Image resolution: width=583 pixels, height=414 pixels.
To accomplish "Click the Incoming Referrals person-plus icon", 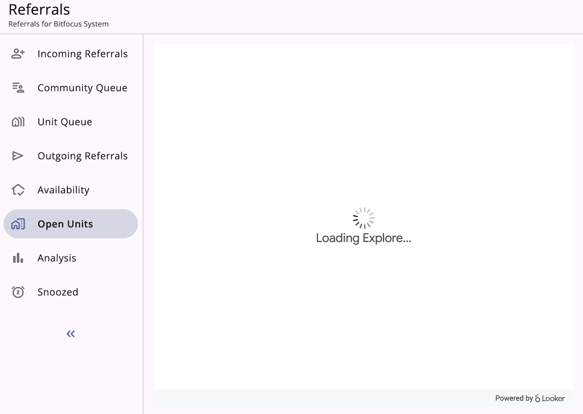I will (18, 54).
